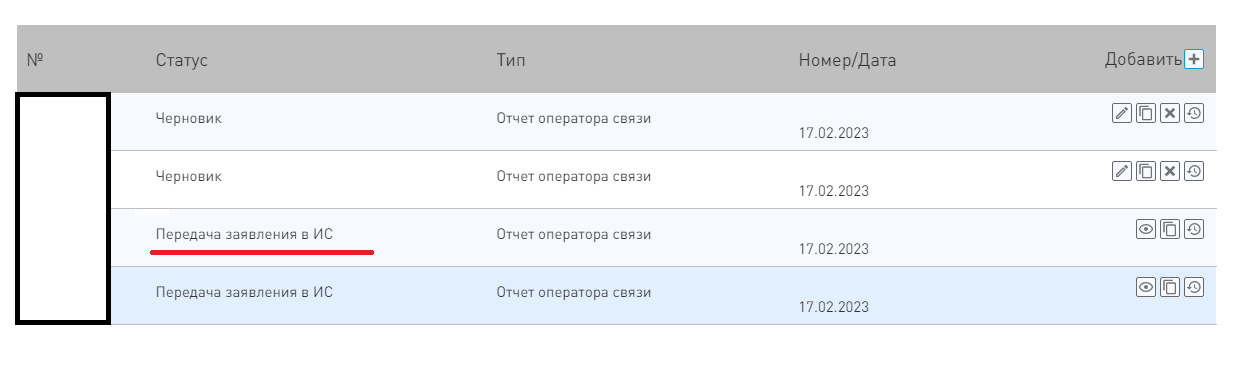The height and width of the screenshot is (366, 1249).
Task: Click the plus icon next to Добавить
Action: (1194, 59)
